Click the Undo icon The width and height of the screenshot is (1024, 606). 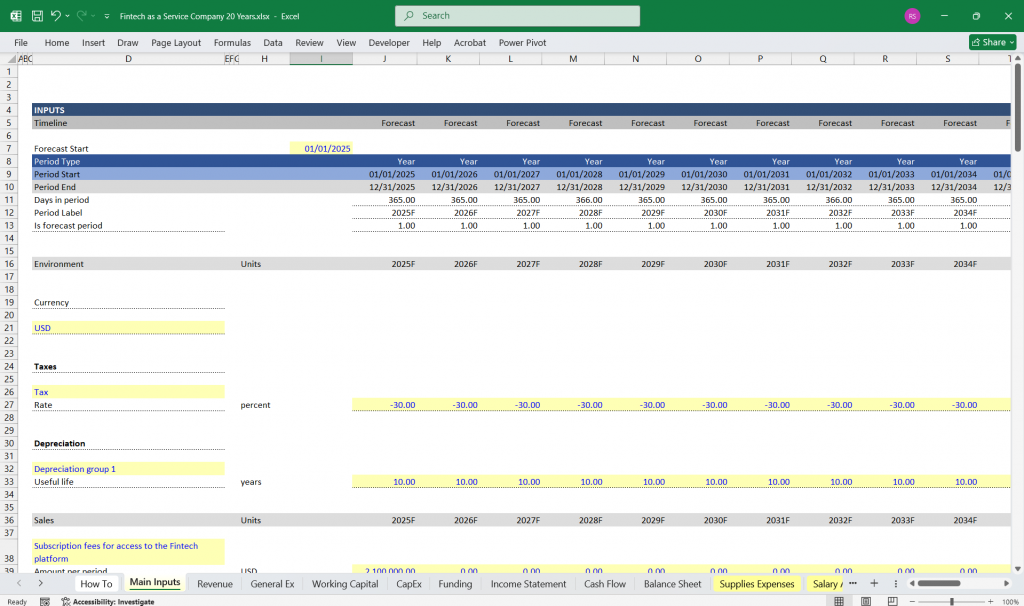click(55, 15)
